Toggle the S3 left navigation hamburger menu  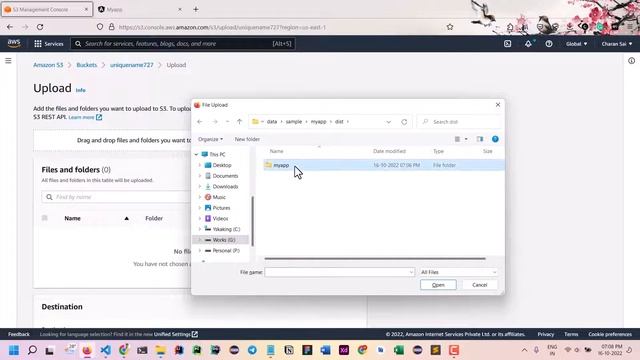point(8,61)
